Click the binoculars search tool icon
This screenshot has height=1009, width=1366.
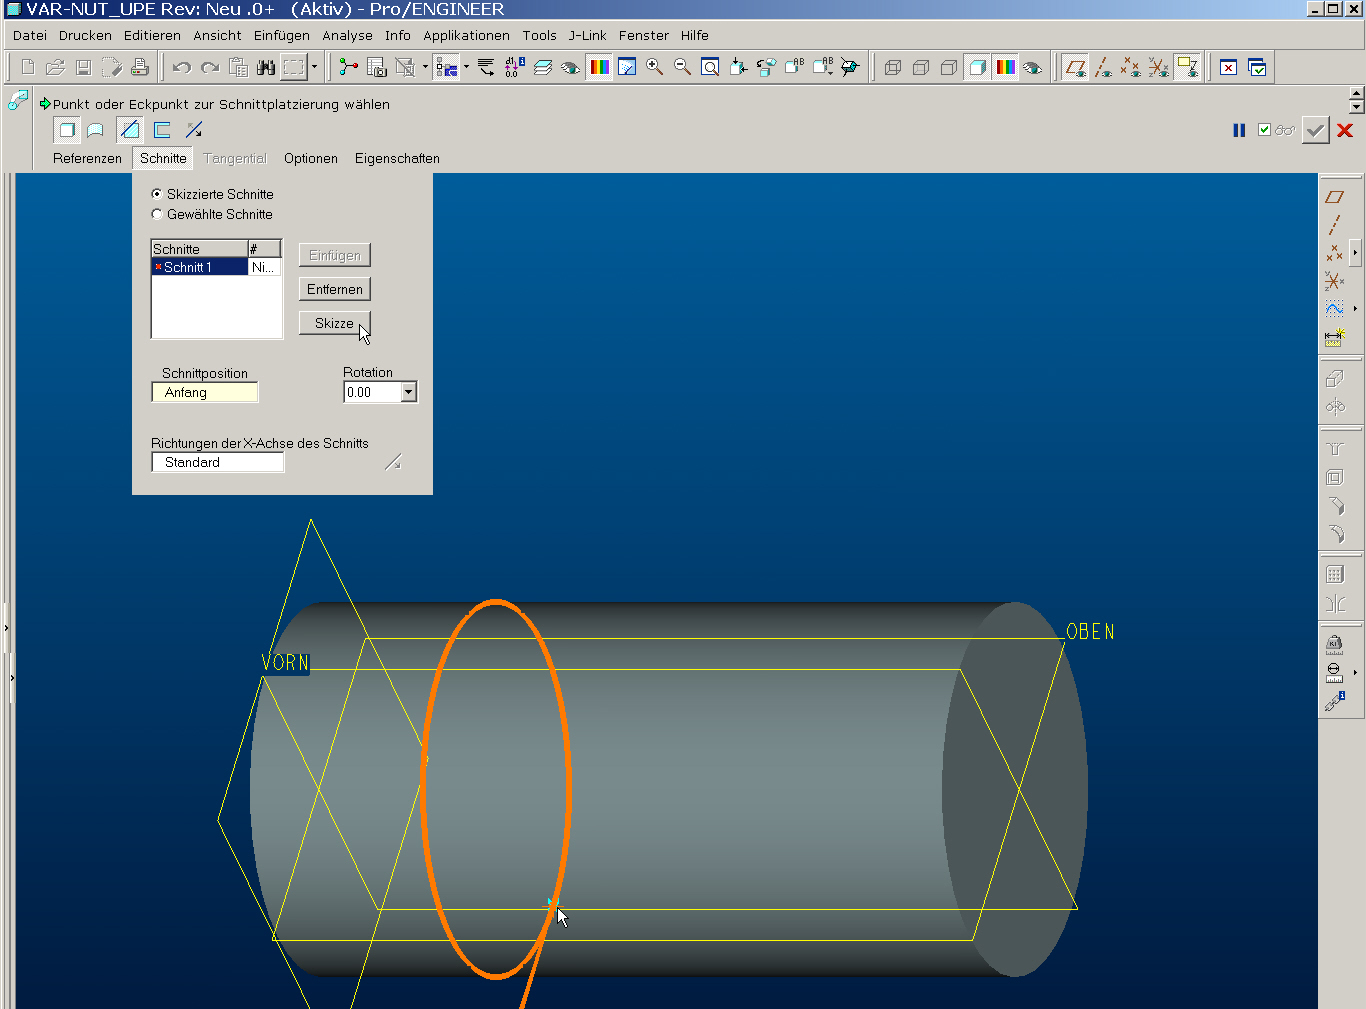coord(266,67)
